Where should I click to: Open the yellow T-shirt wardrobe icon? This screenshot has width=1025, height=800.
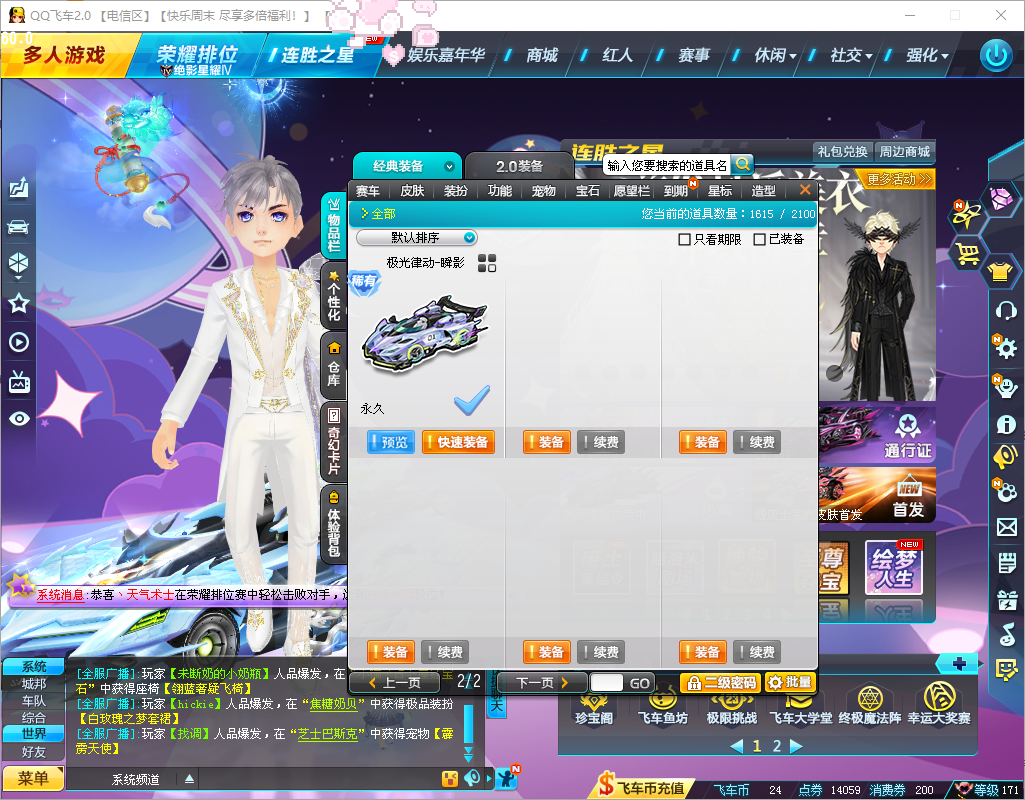coord(1000,271)
